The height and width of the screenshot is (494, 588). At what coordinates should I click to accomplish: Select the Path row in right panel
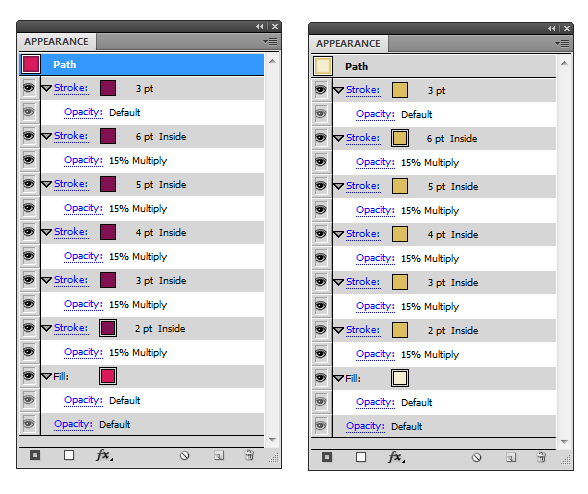434,66
